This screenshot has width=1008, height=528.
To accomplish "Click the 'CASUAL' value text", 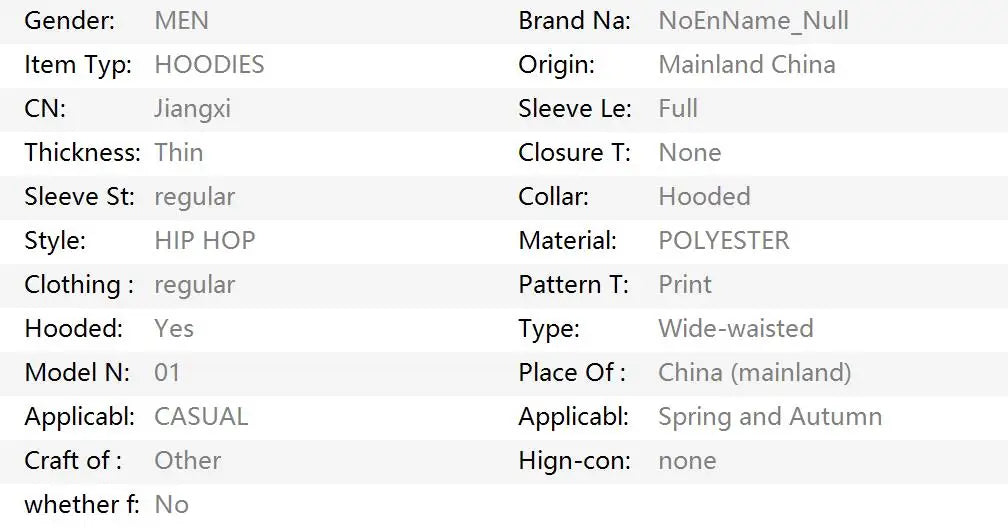I will click(x=200, y=417).
